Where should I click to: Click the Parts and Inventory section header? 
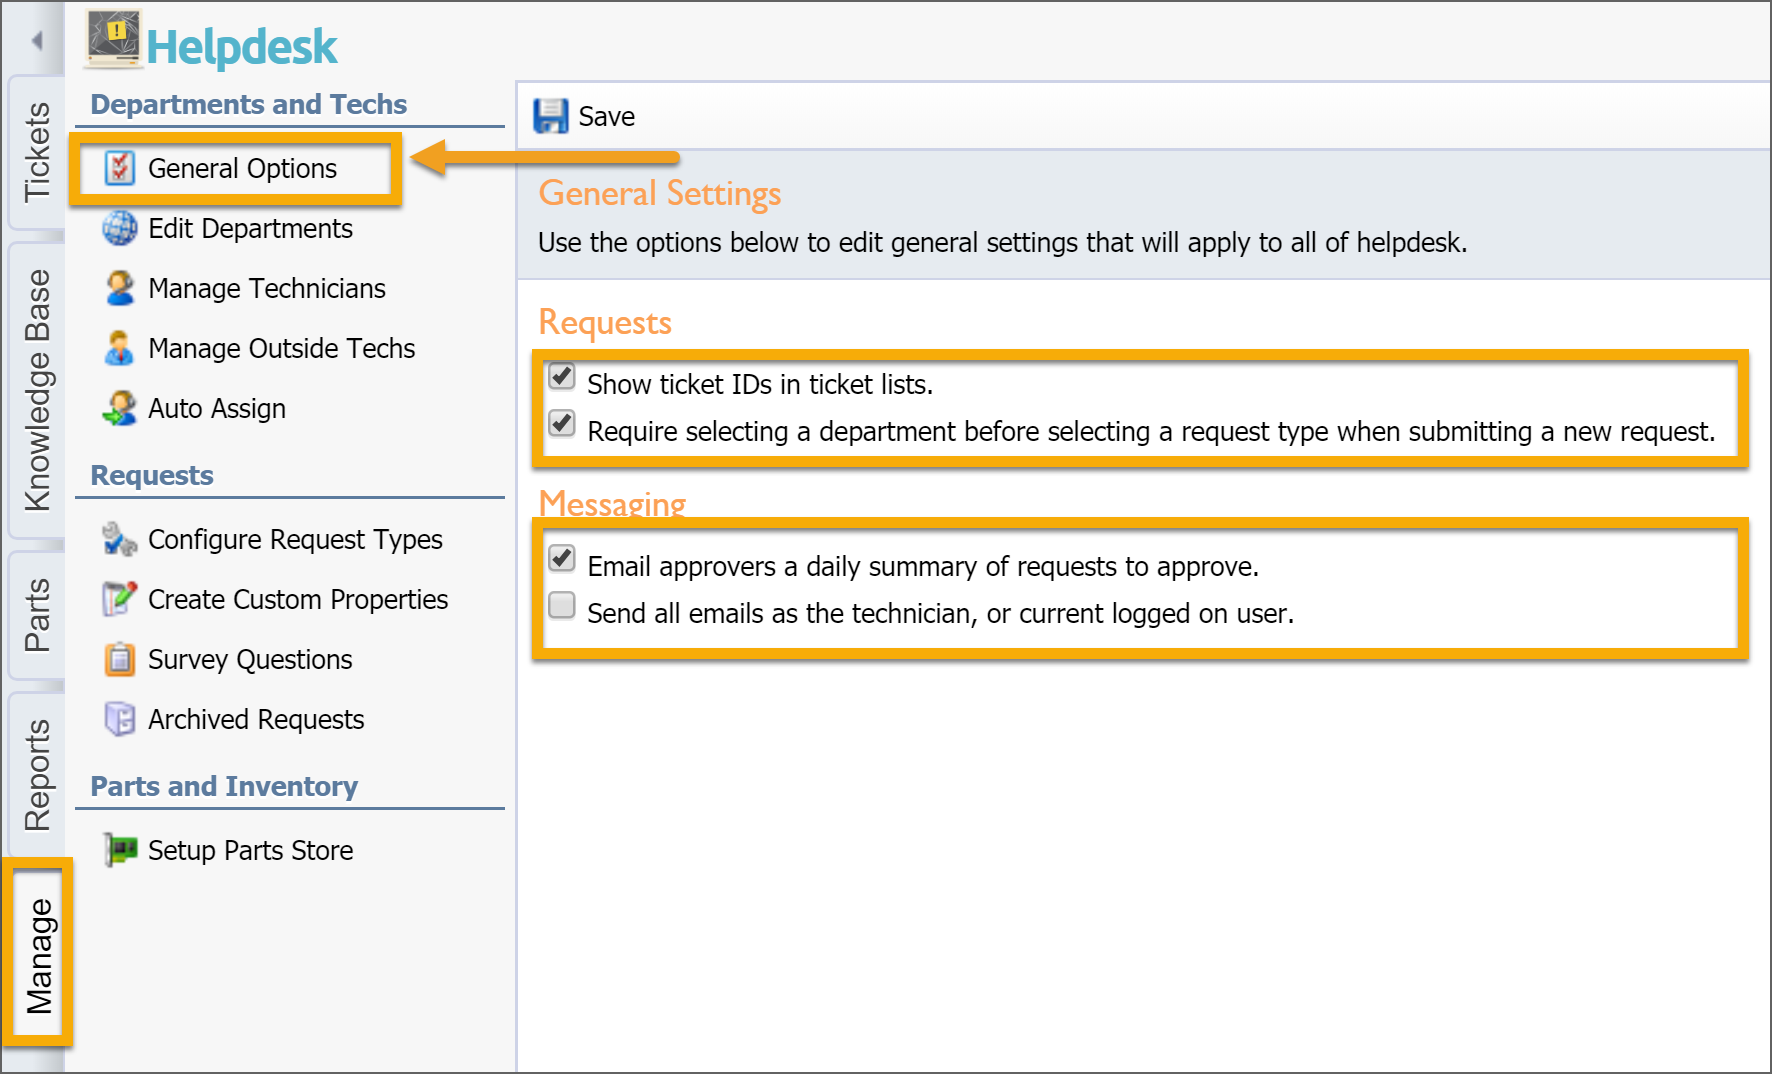(x=224, y=786)
